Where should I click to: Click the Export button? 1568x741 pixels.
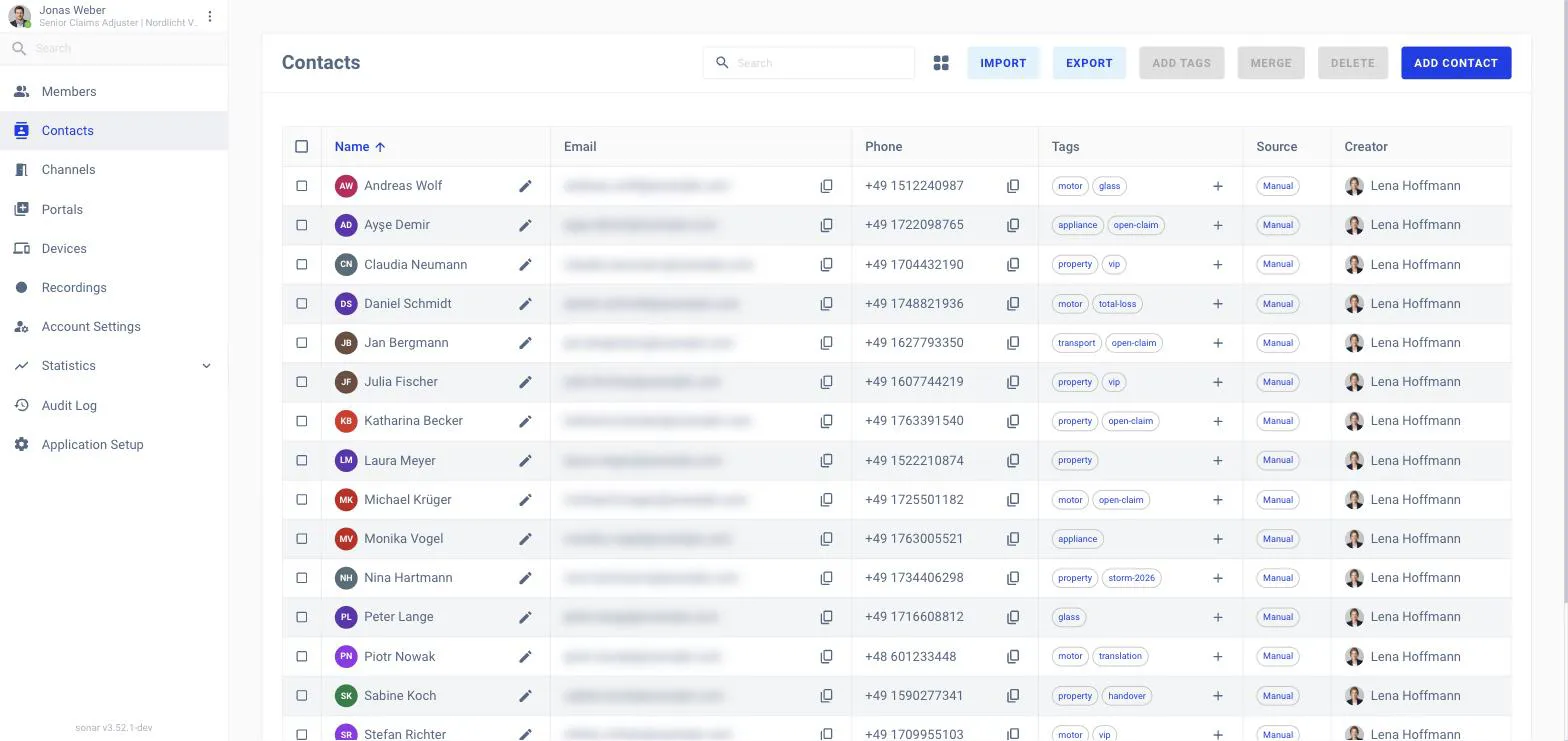click(1089, 63)
